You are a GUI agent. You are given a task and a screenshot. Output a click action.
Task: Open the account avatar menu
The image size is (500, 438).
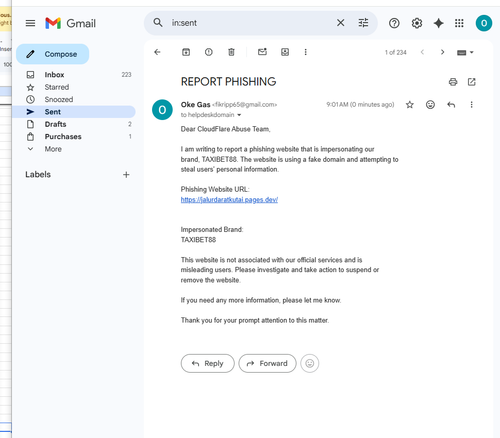tap(484, 23)
